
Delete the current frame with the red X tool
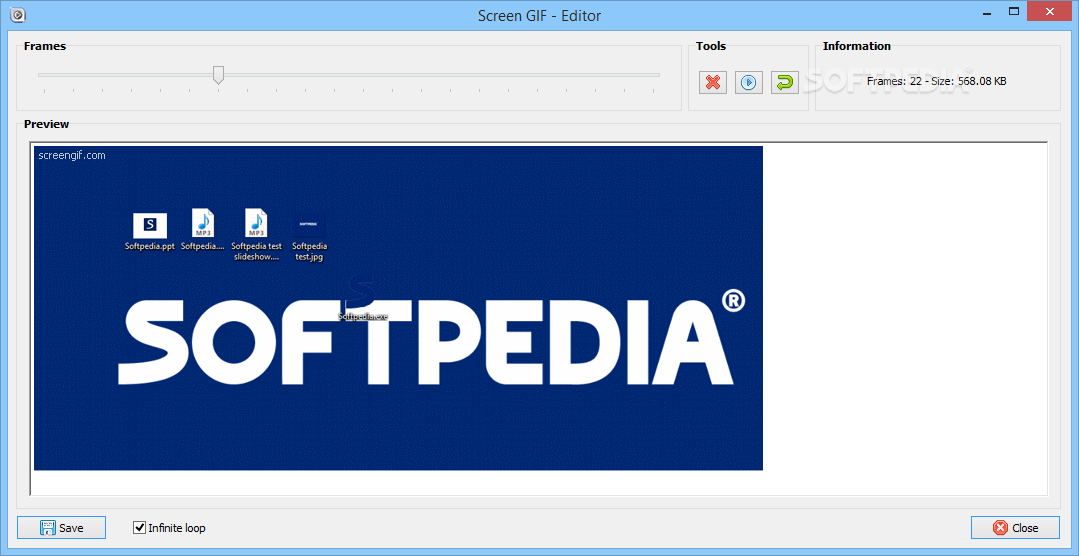click(713, 83)
